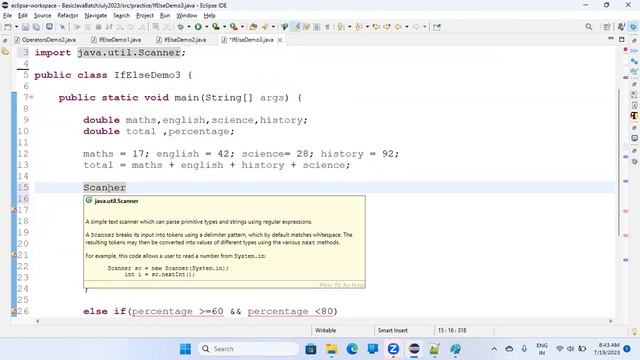Viewport: 640px width, 360px height.
Task: Click java.util.Scanner heading in tooltip
Action: pyautogui.click(x=116, y=201)
